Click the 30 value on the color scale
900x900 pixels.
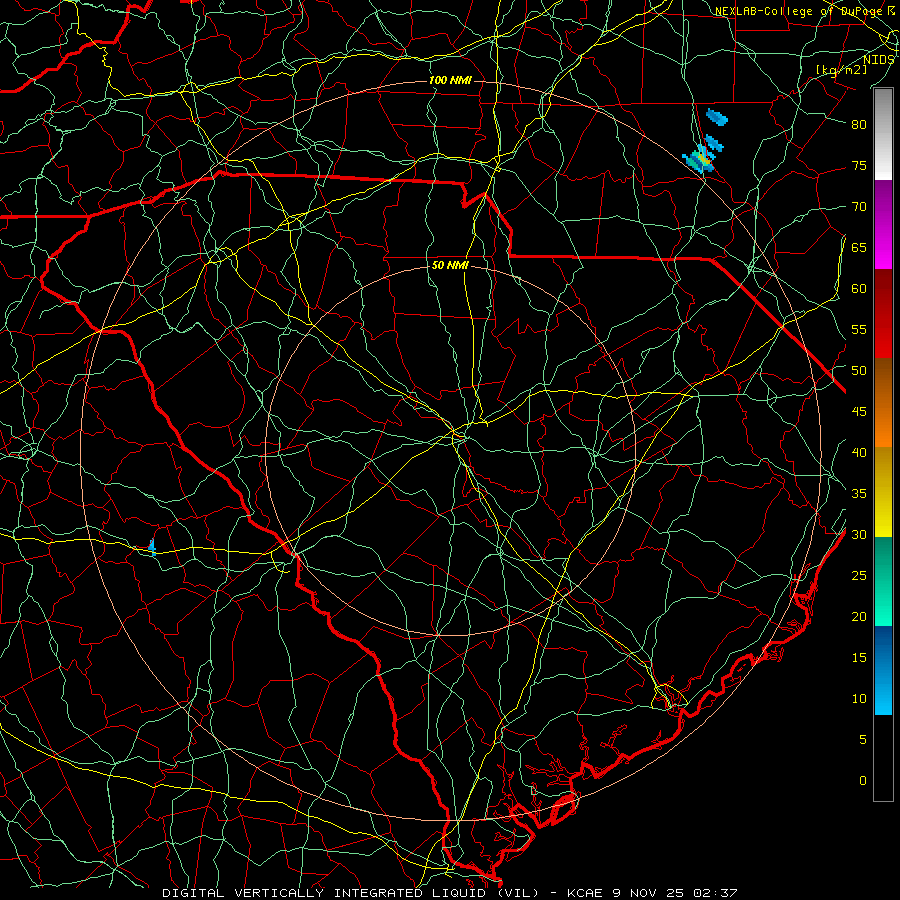(859, 535)
